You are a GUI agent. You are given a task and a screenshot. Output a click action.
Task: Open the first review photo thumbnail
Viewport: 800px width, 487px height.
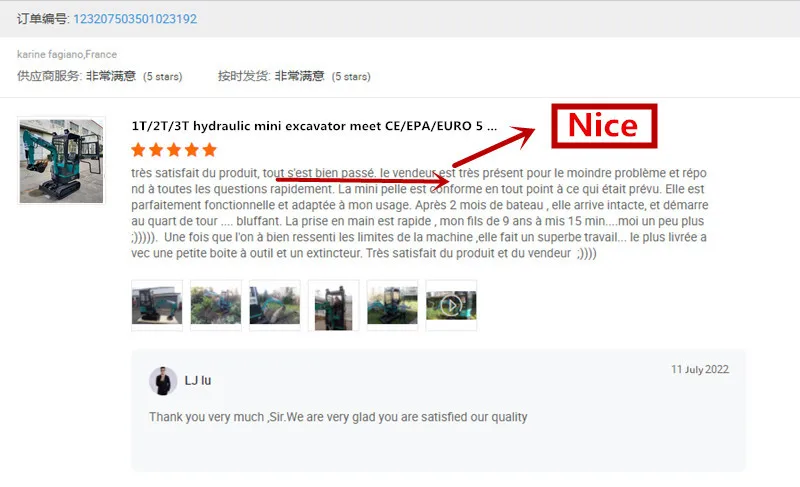point(157,305)
